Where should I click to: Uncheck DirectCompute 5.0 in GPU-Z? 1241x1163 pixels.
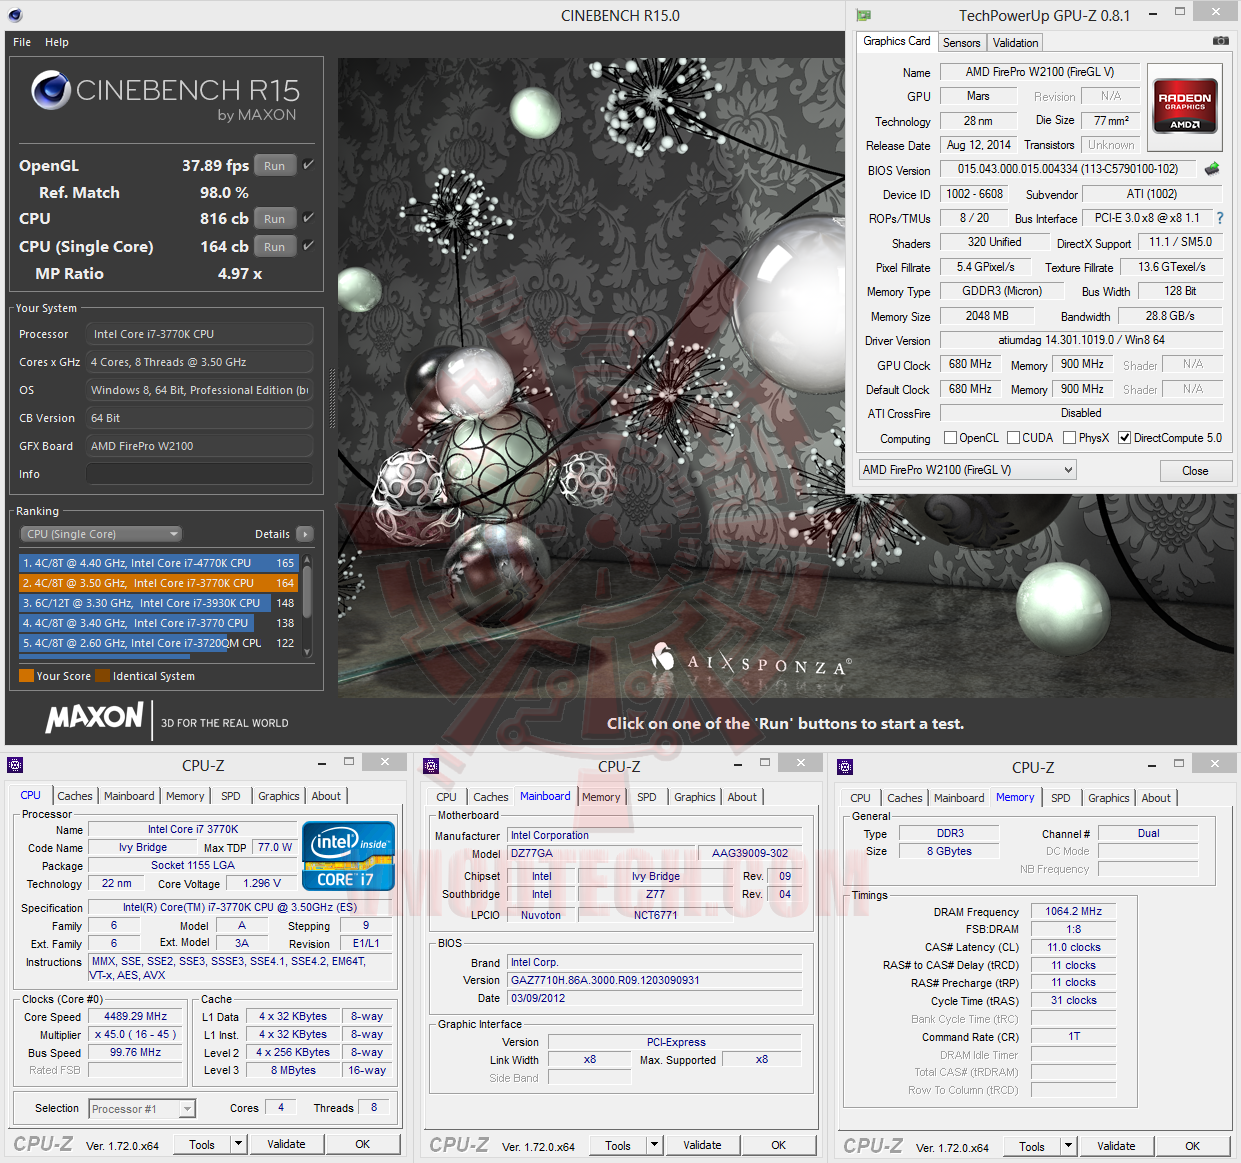tap(1125, 437)
